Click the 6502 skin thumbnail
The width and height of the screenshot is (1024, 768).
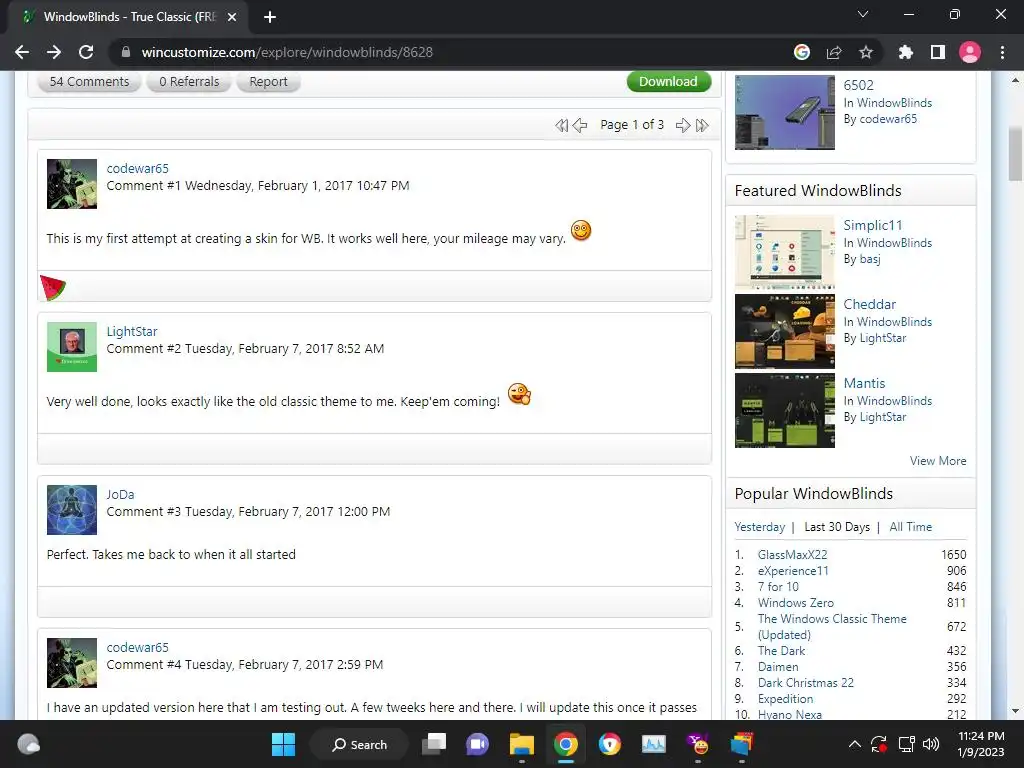(x=785, y=112)
